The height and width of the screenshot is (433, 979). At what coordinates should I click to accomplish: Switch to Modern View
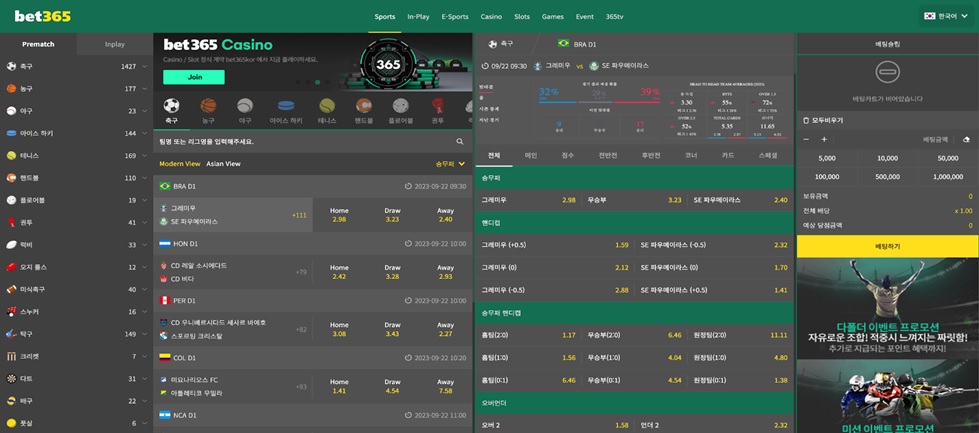(179, 164)
